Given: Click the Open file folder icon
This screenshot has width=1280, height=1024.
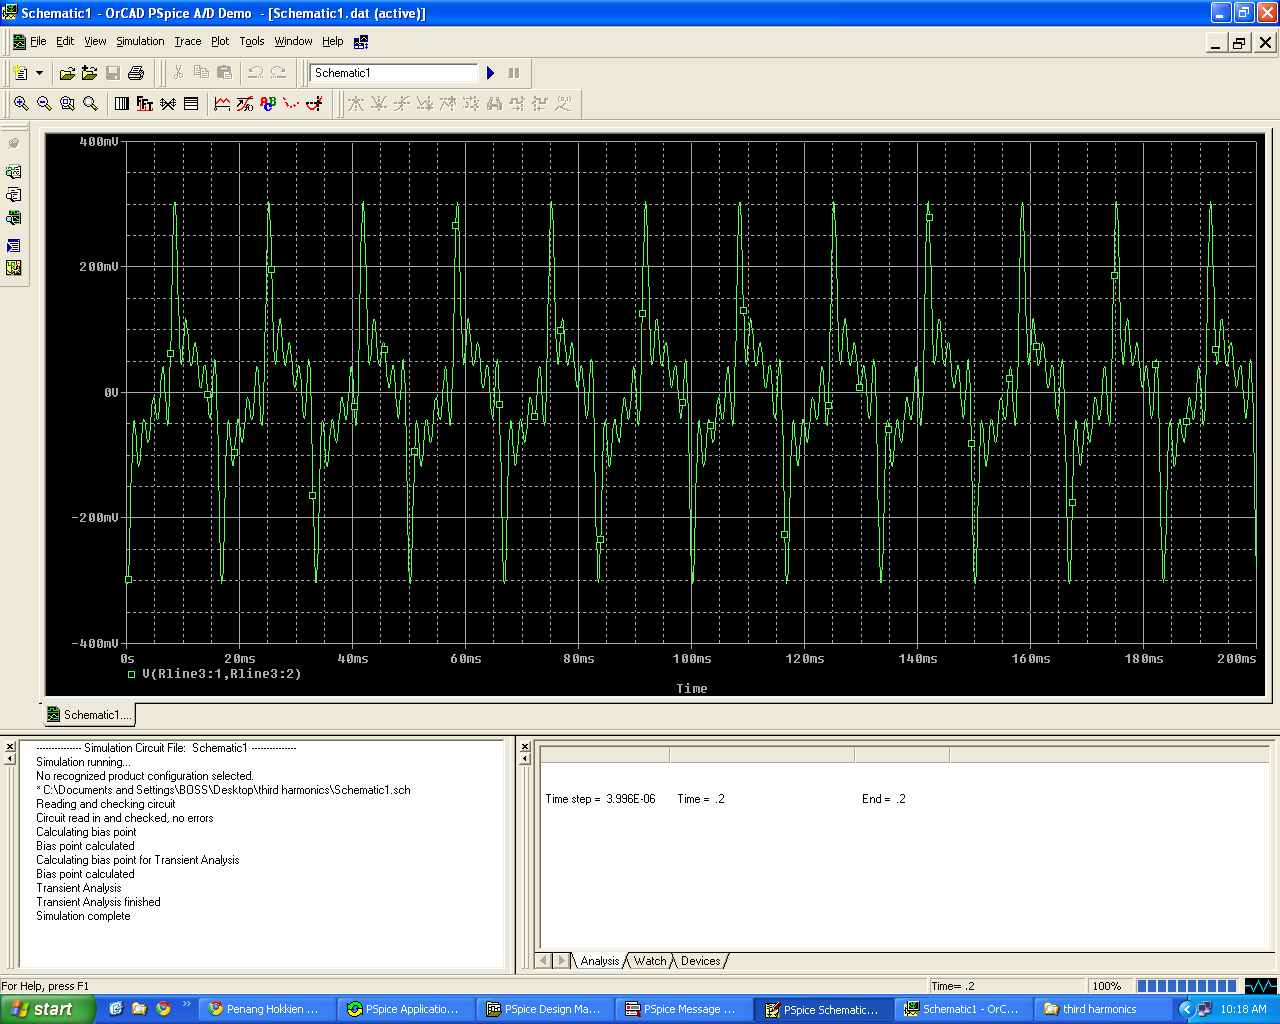Looking at the screenshot, I should pos(67,73).
